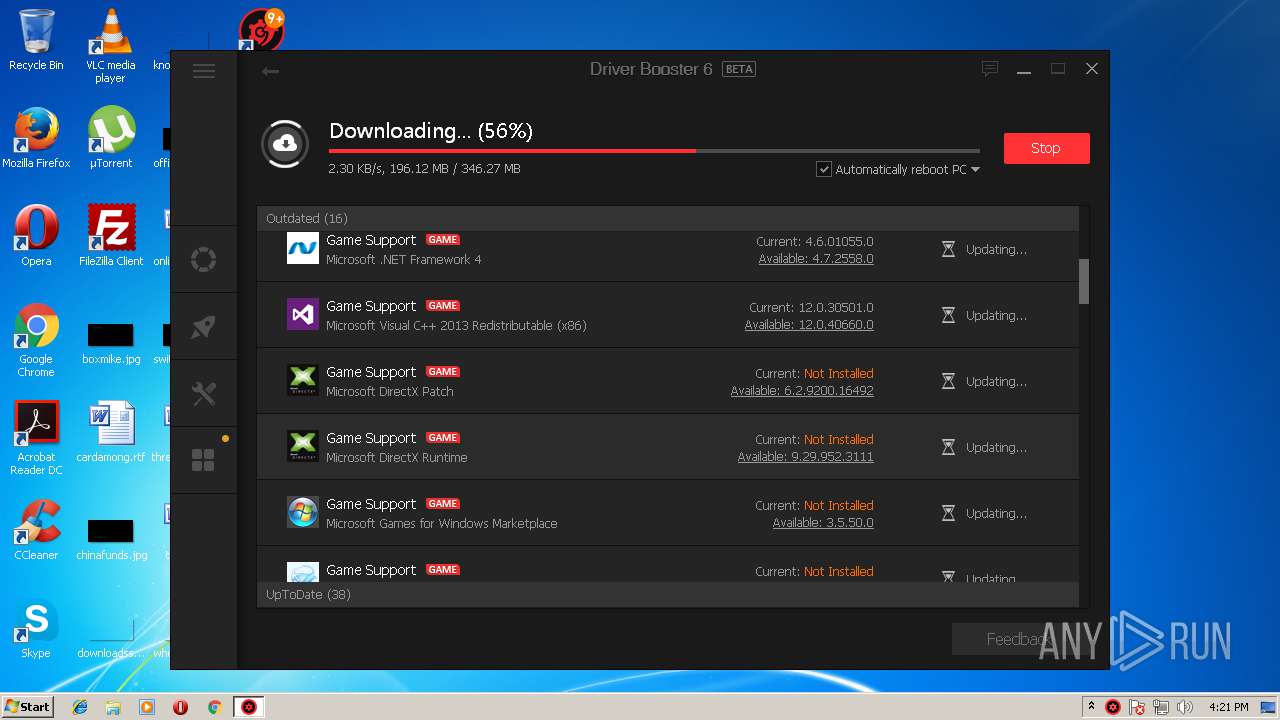
Task: Open Available: 12.0.40660.0 version link
Action: (x=809, y=325)
